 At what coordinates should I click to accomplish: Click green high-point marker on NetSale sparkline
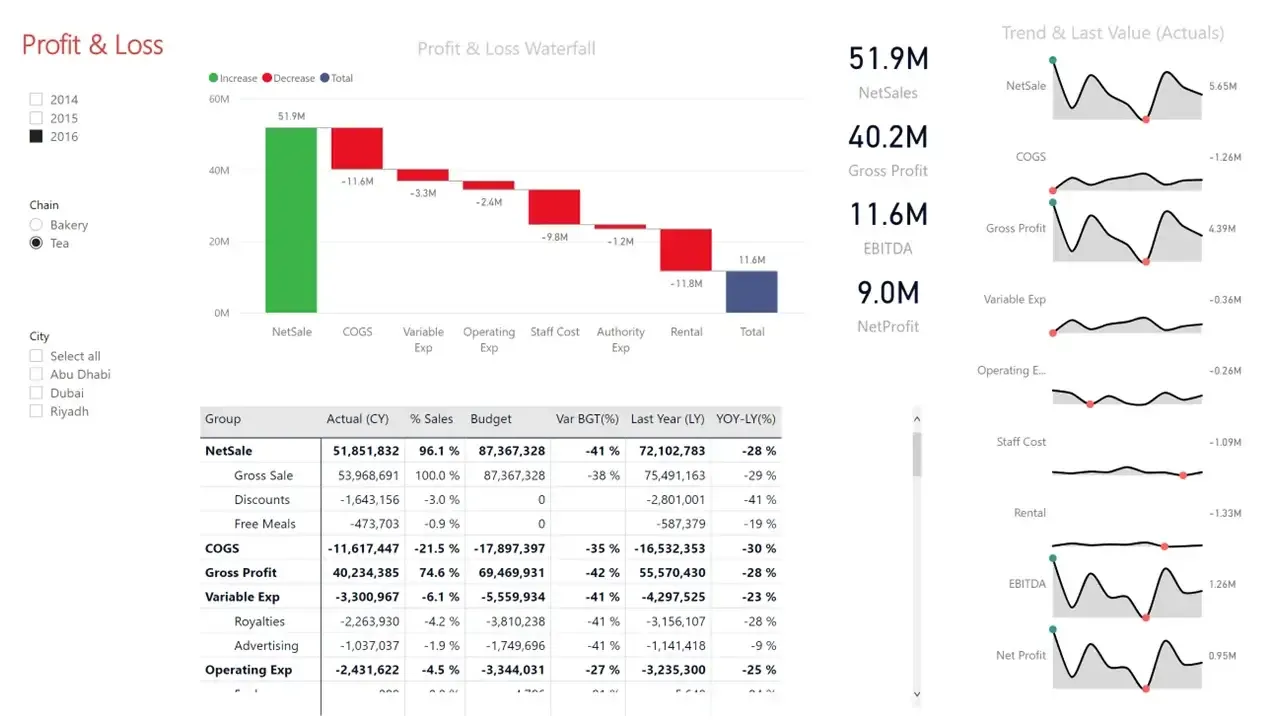[x=1053, y=60]
